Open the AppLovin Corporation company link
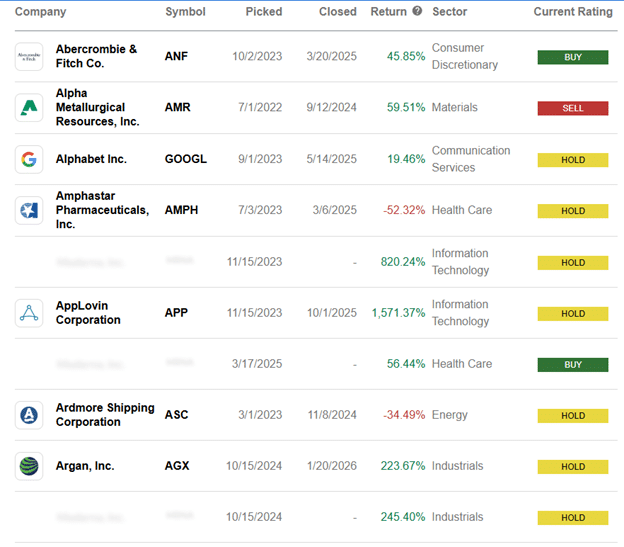The image size is (624, 547). point(89,313)
